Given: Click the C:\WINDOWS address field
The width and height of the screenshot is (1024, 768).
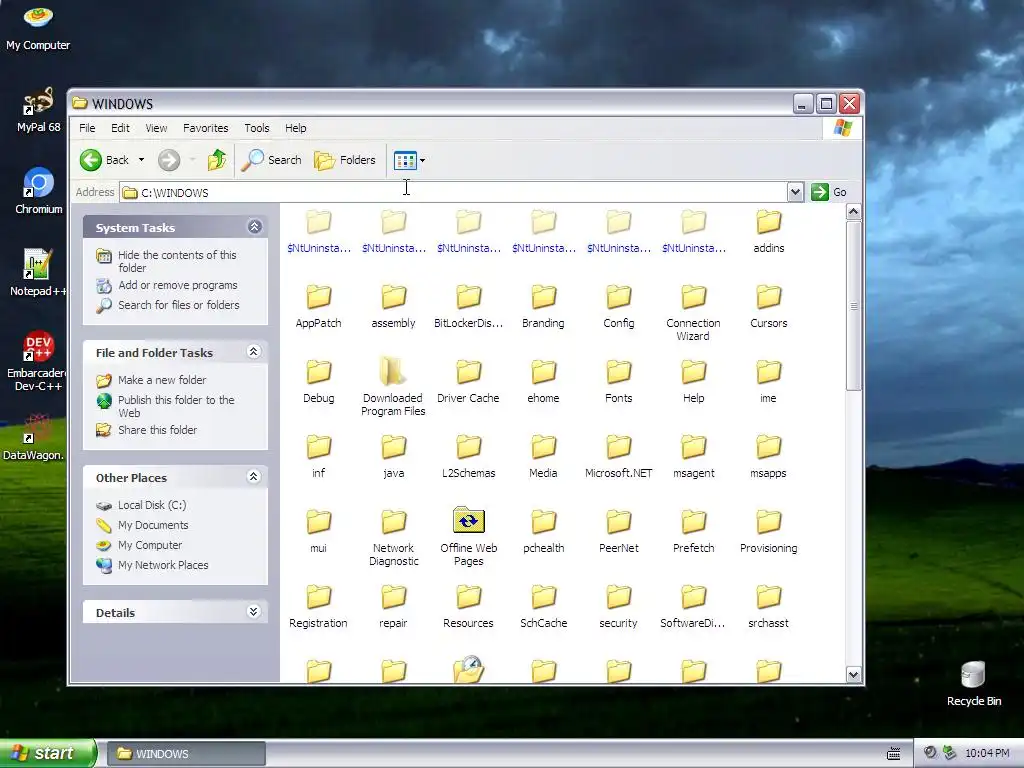Looking at the screenshot, I should [x=454, y=192].
